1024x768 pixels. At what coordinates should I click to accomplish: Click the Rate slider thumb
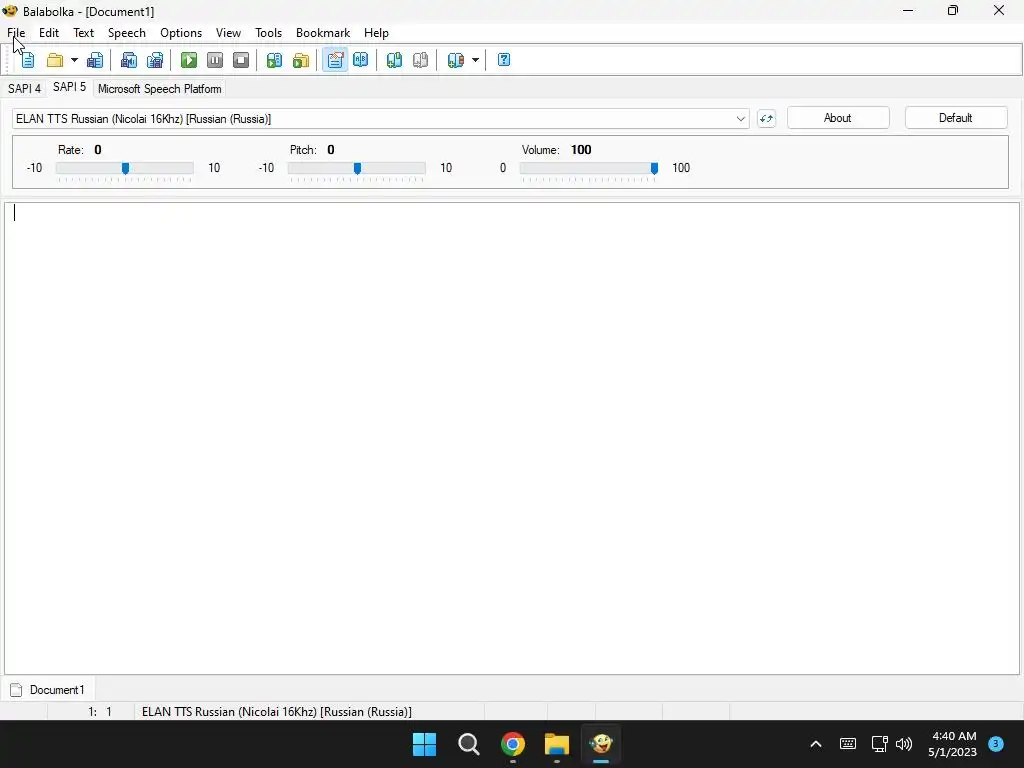(125, 168)
